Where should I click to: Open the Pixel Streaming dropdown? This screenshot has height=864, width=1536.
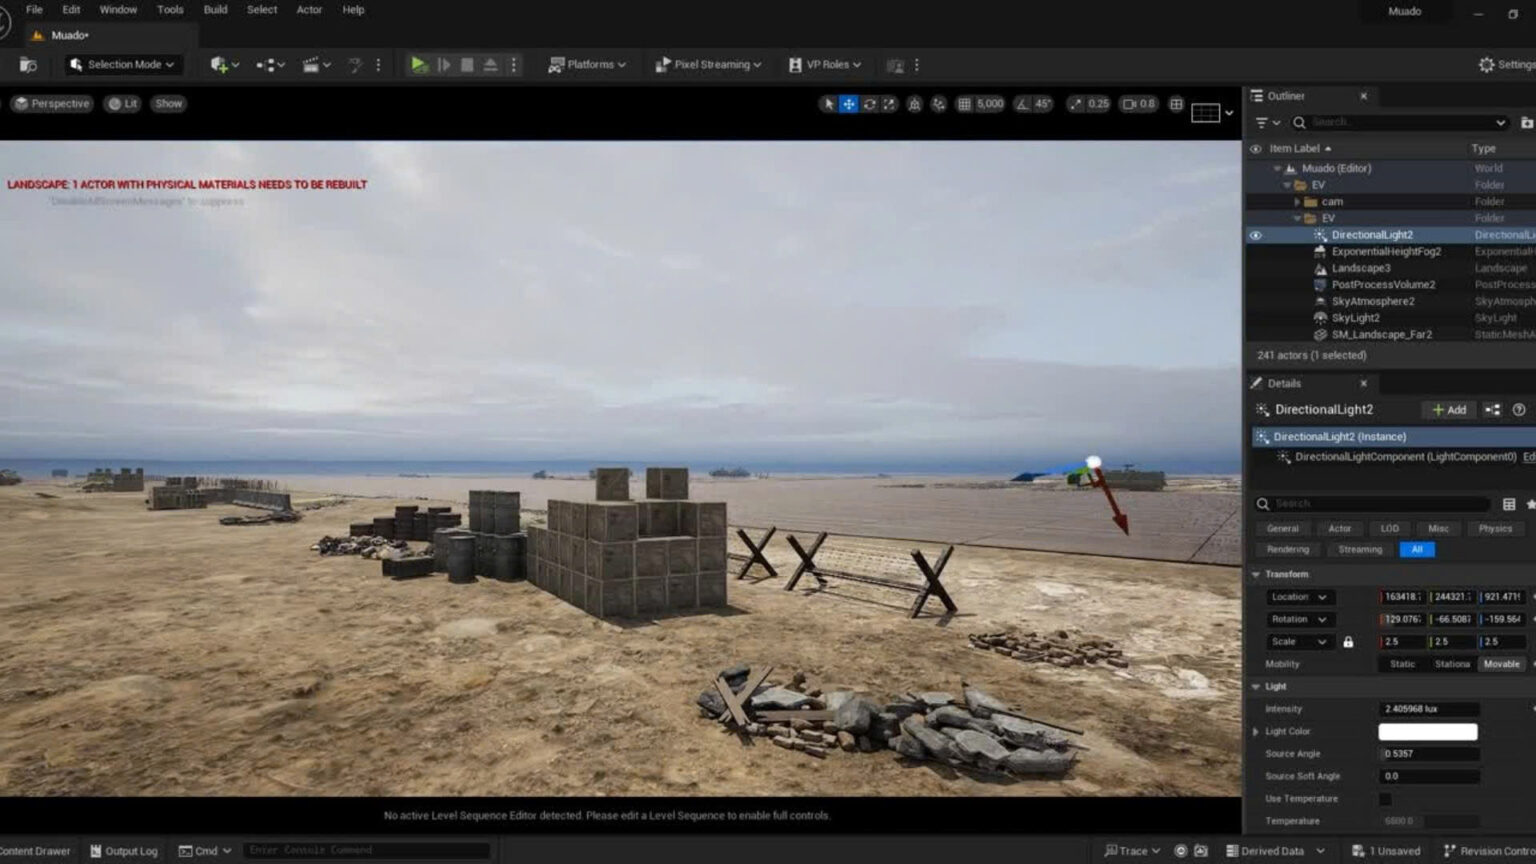click(x=708, y=65)
